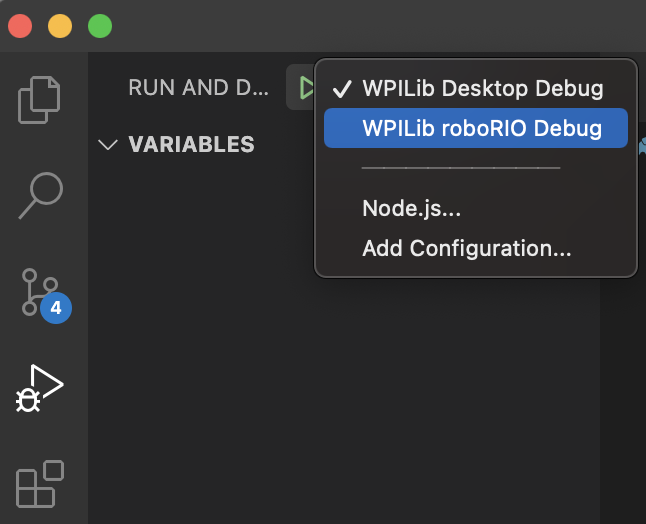Open the Source Control branch icon

point(40,292)
